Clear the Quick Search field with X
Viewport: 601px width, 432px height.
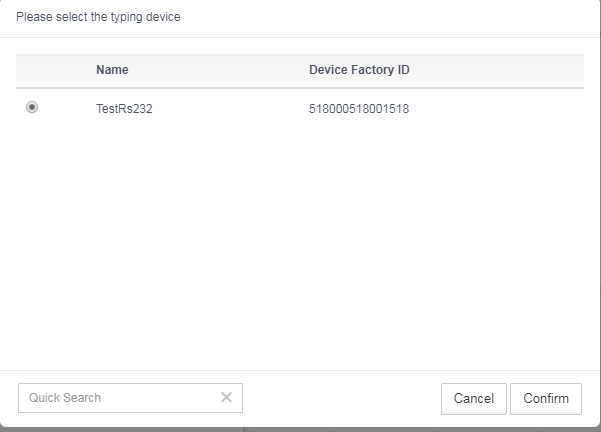pos(227,397)
